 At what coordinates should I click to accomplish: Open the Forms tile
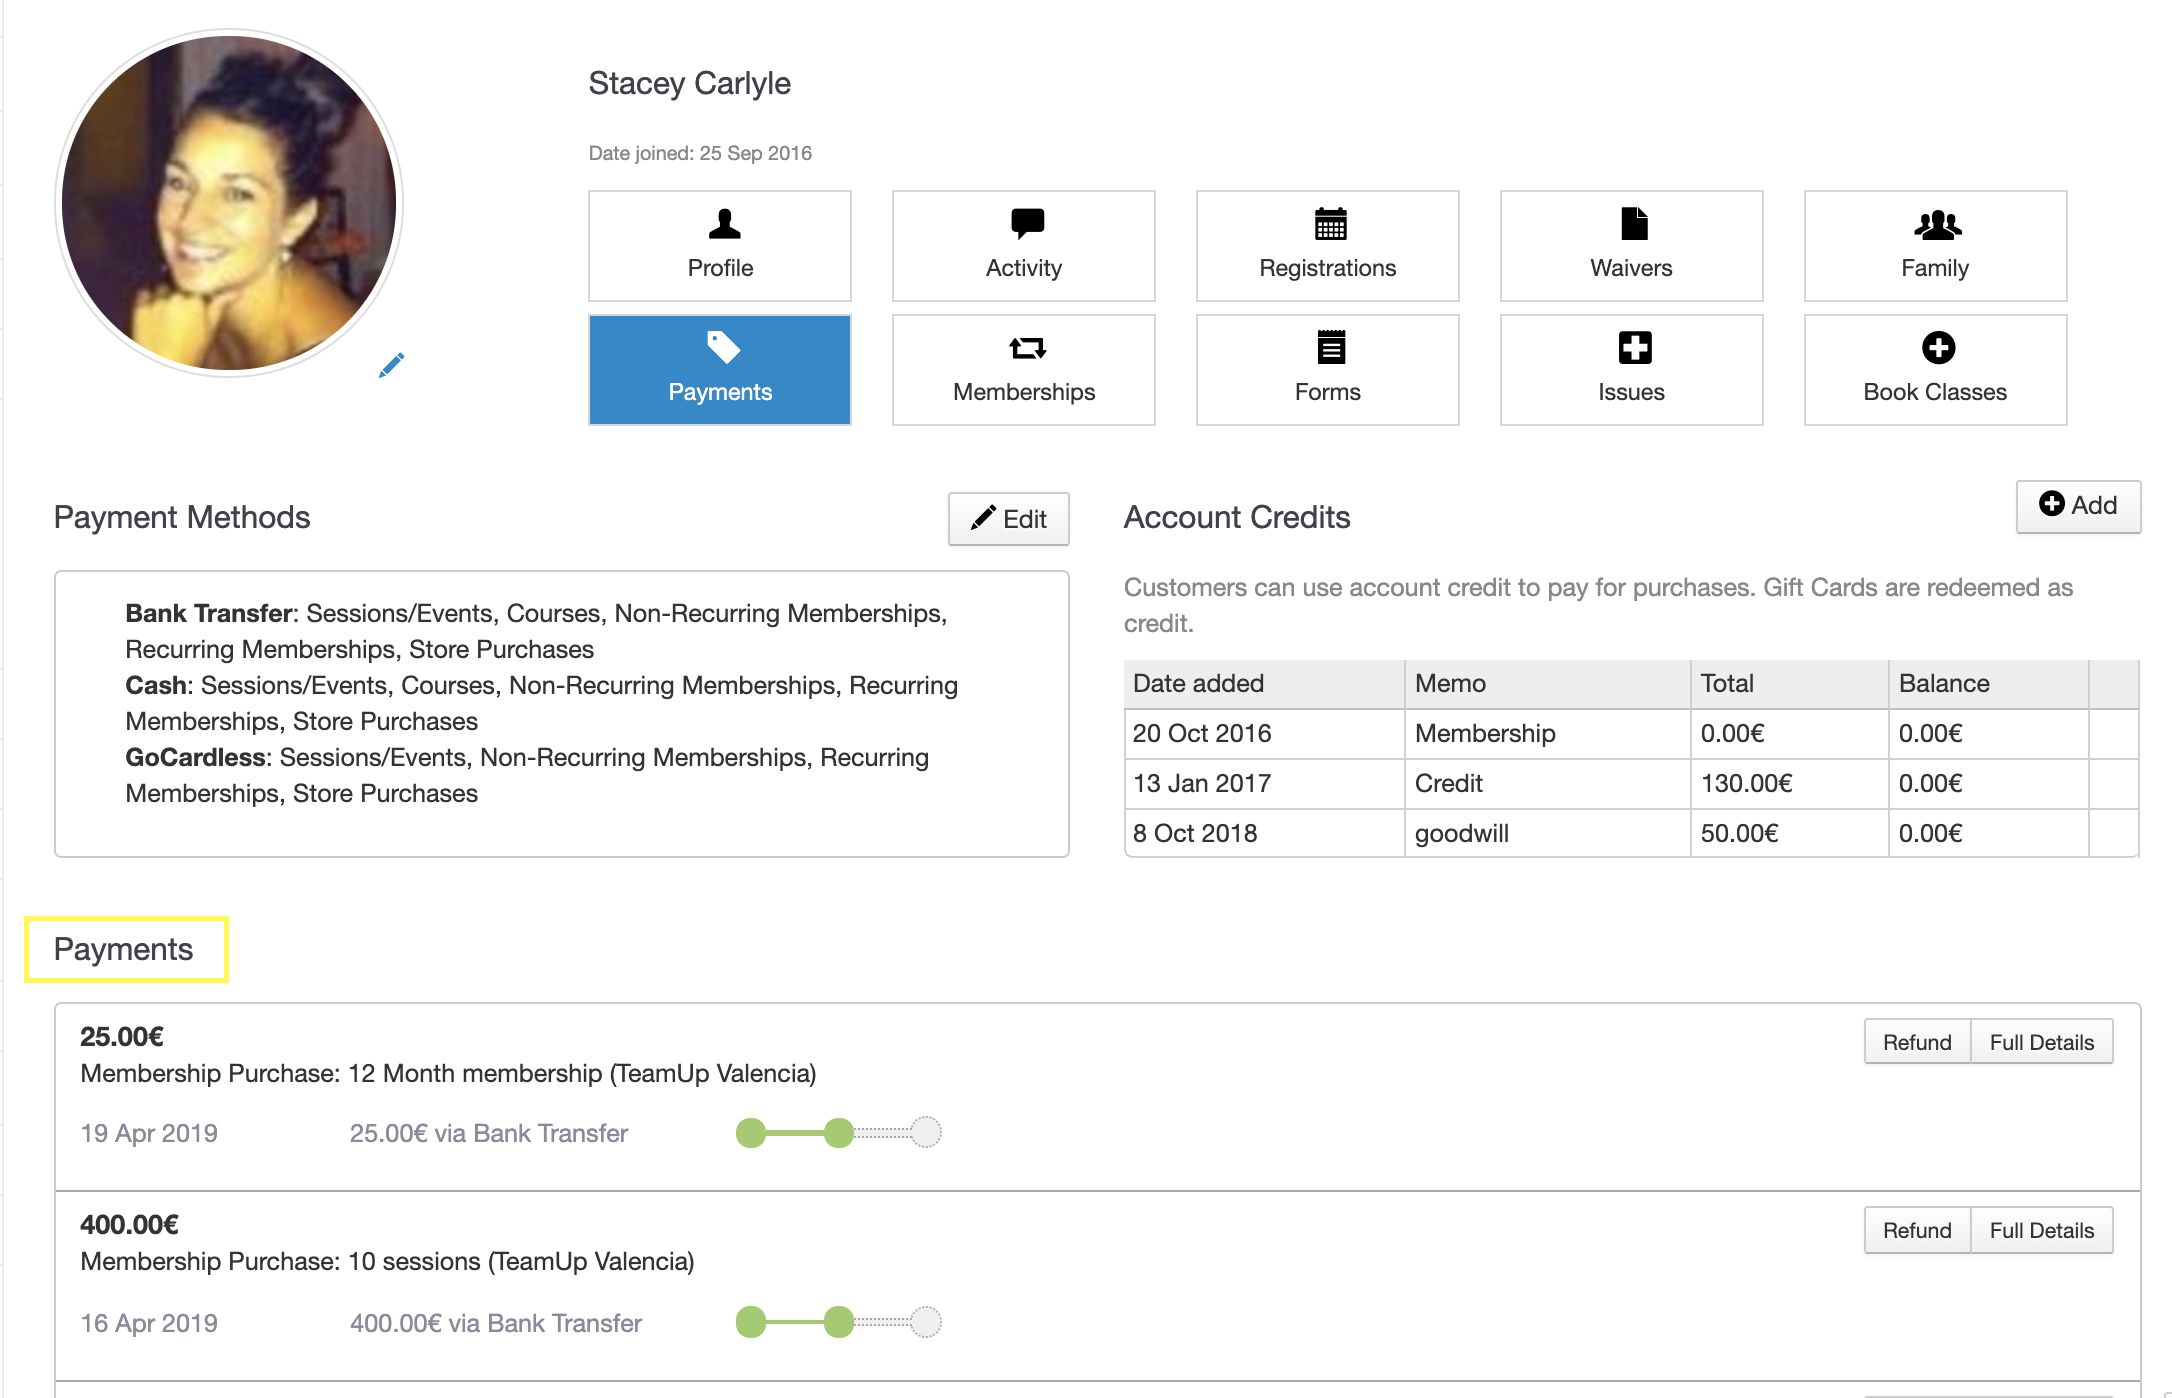coord(1327,370)
